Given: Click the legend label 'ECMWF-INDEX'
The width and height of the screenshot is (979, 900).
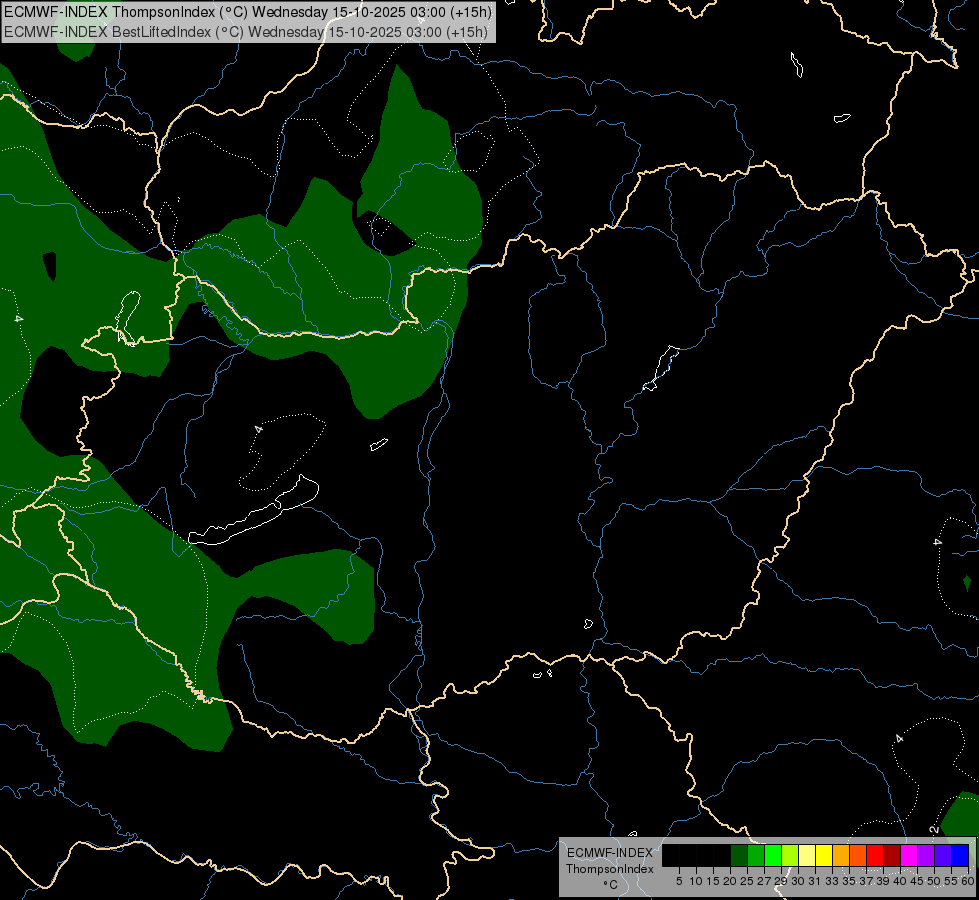Looking at the screenshot, I should pos(610,853).
